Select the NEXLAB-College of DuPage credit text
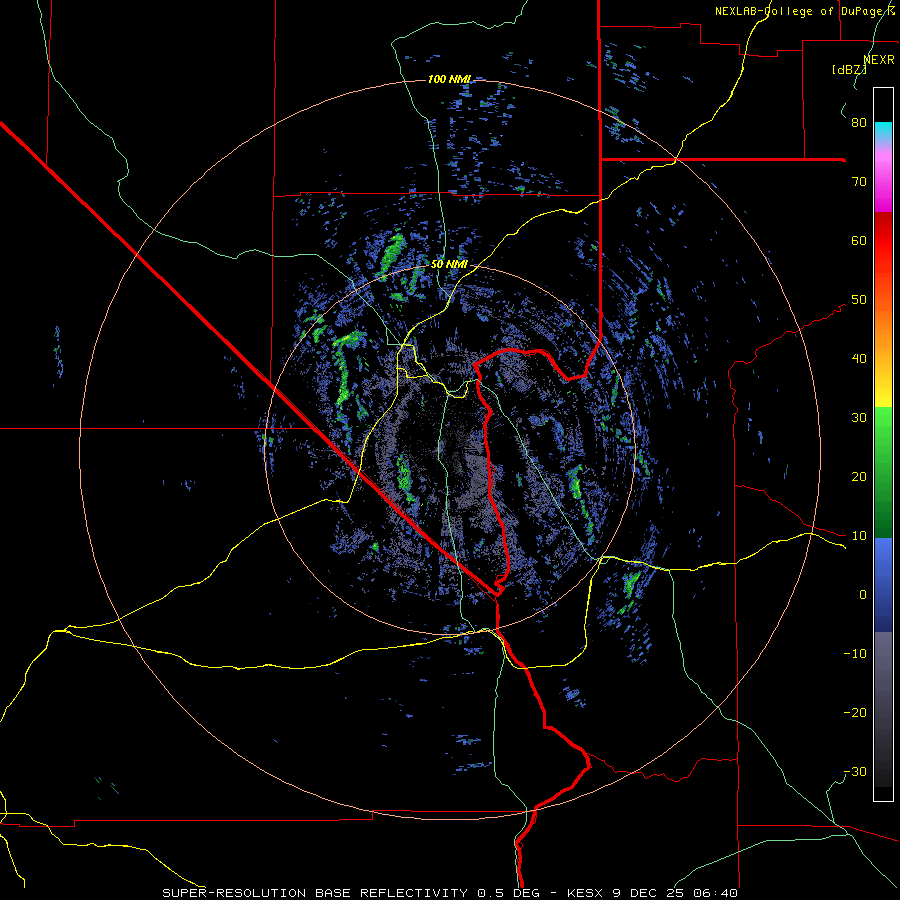The width and height of the screenshot is (900, 900). tap(805, 11)
